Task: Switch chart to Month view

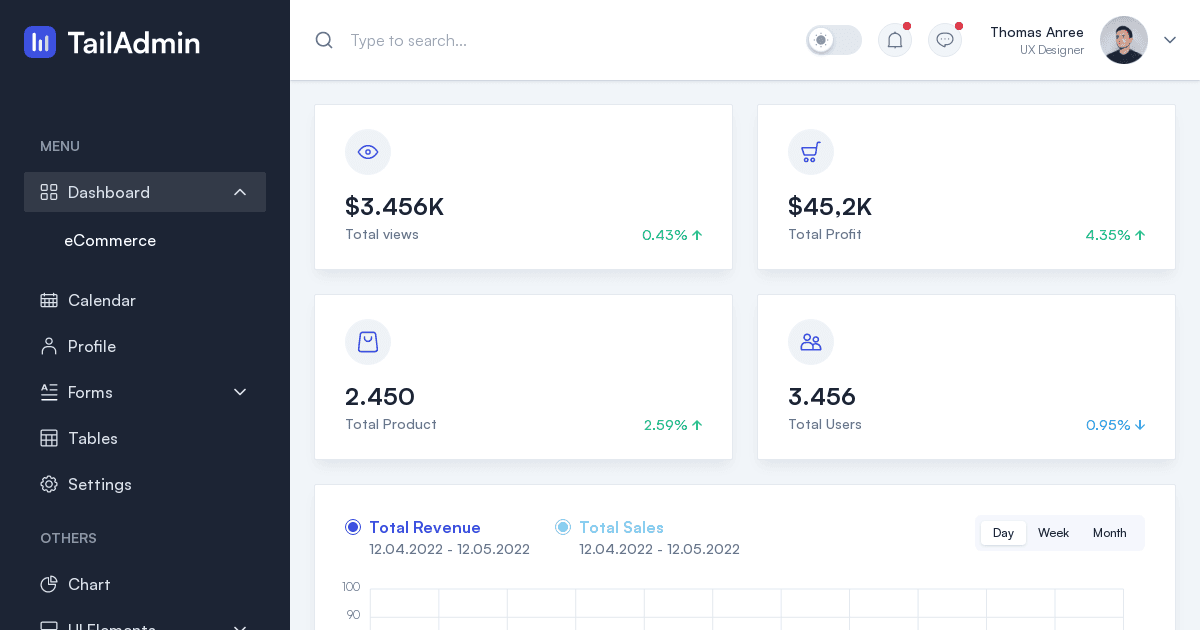Action: pyautogui.click(x=1109, y=533)
